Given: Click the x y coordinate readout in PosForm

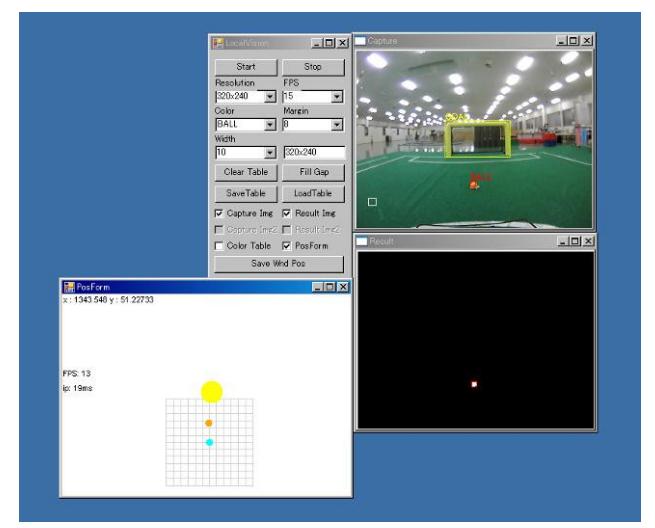Looking at the screenshot, I should coord(108,300).
